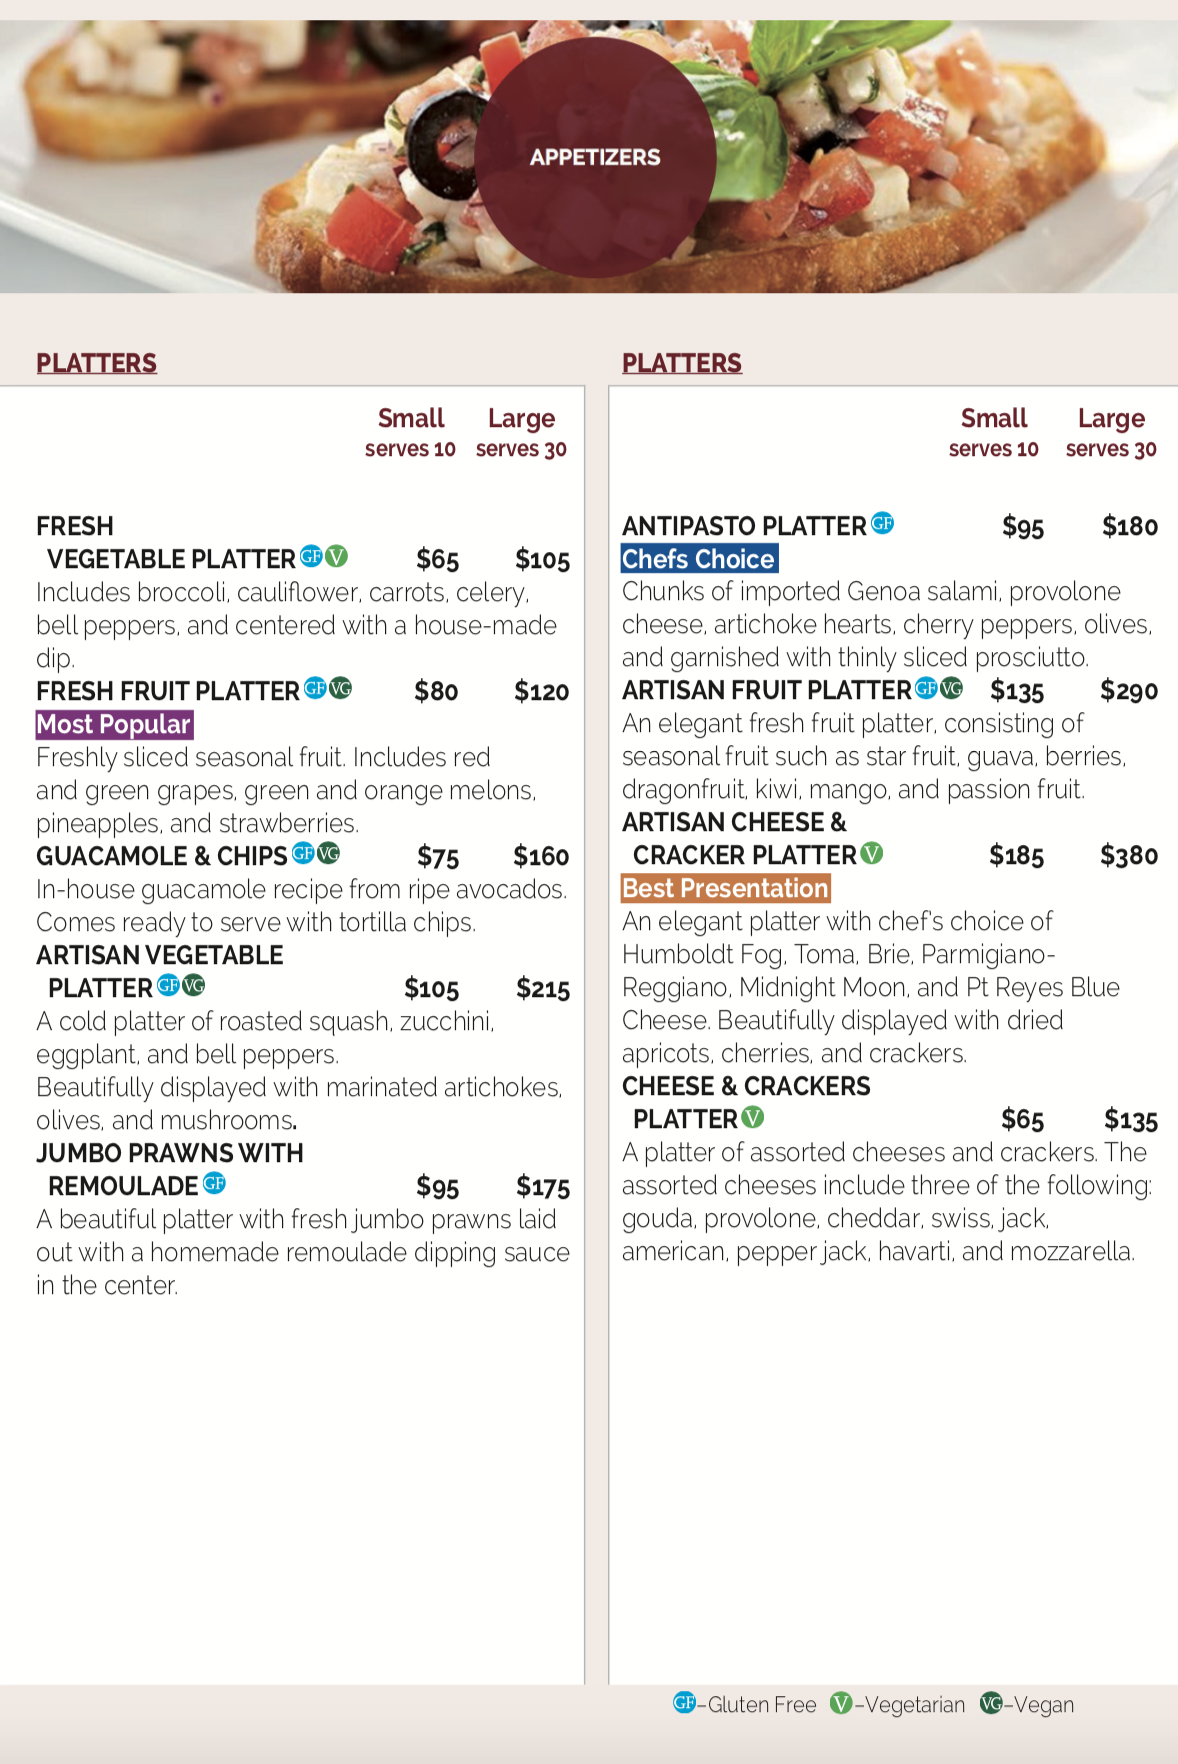Click the Best Presentation orange badge
Image resolution: width=1178 pixels, height=1764 pixels.
point(726,888)
